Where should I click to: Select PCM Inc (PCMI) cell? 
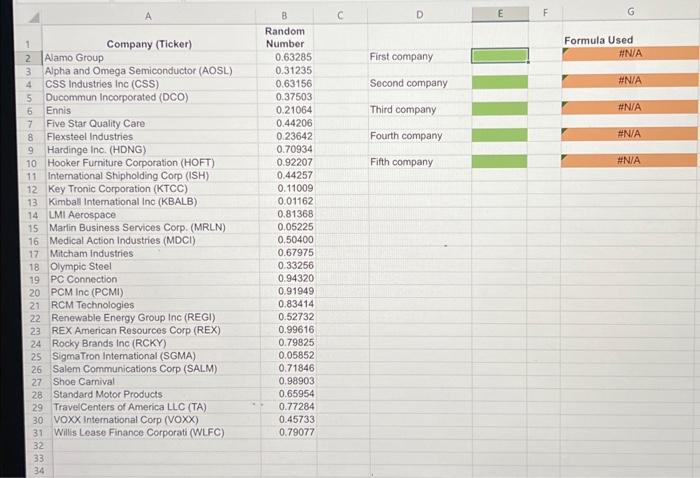pyautogui.click(x=156, y=292)
